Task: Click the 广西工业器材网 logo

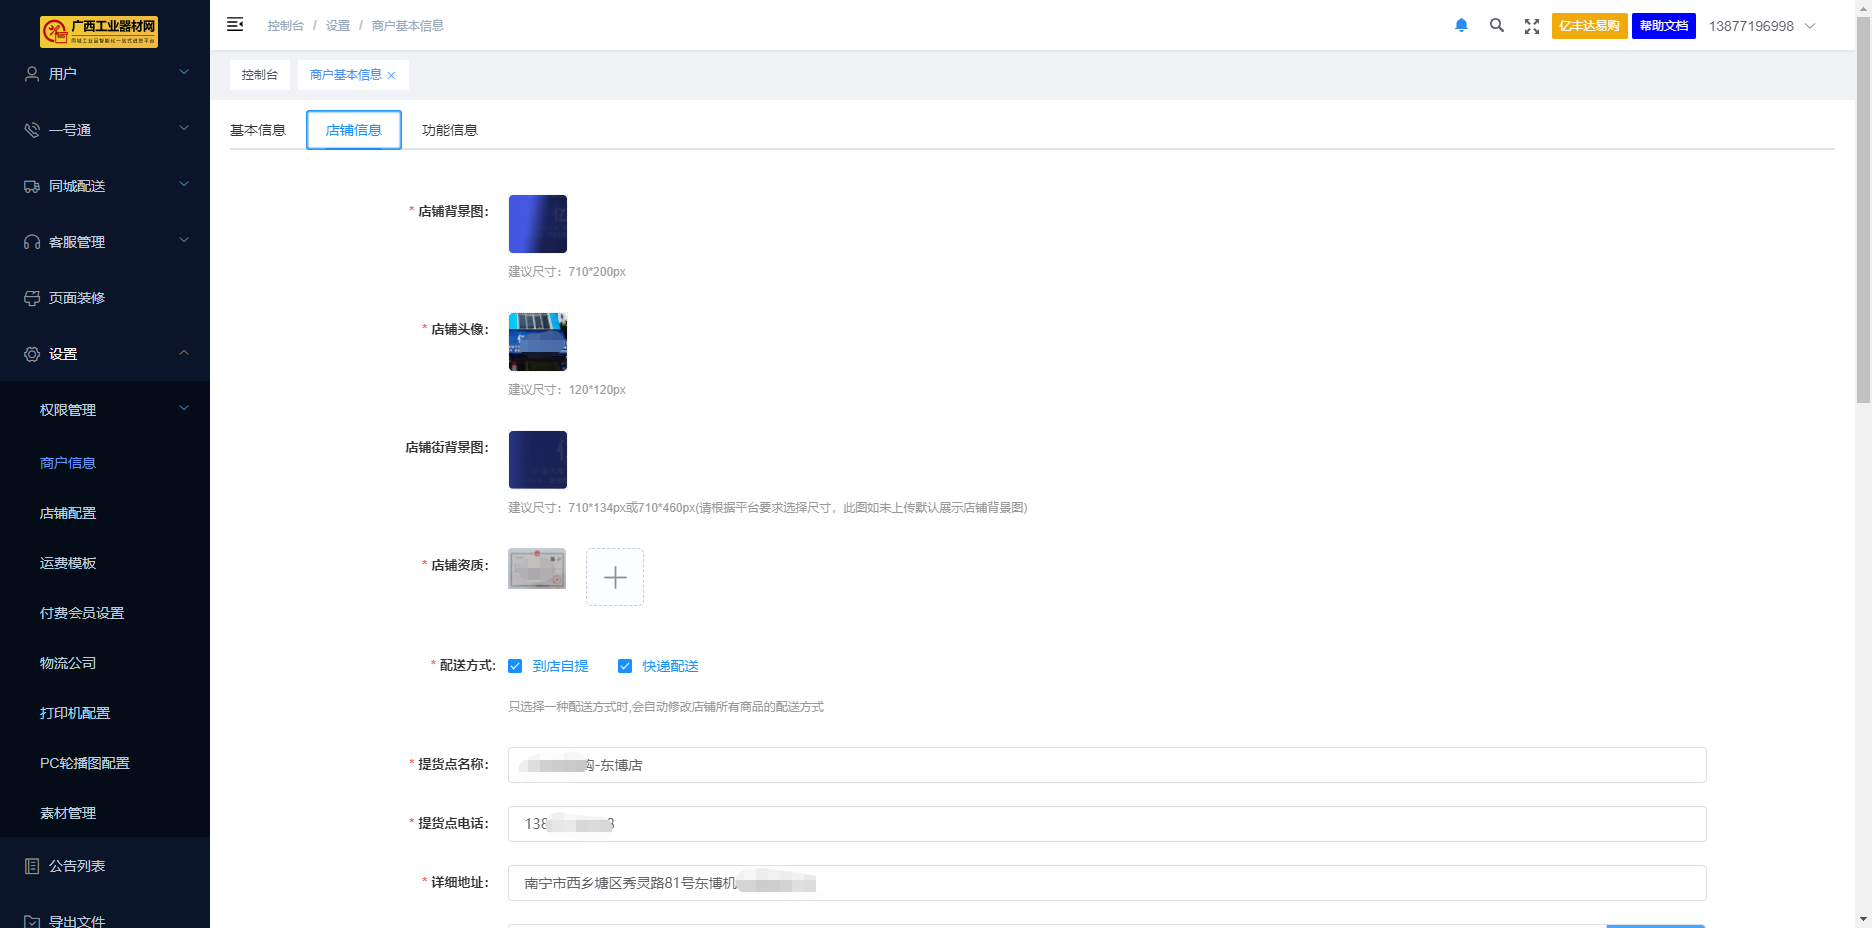Action: (x=99, y=31)
